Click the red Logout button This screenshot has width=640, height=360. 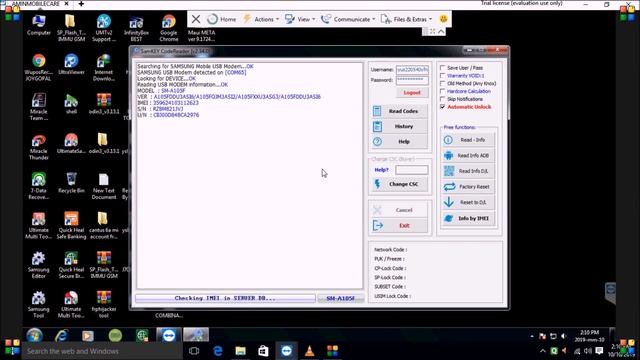pyautogui.click(x=412, y=93)
